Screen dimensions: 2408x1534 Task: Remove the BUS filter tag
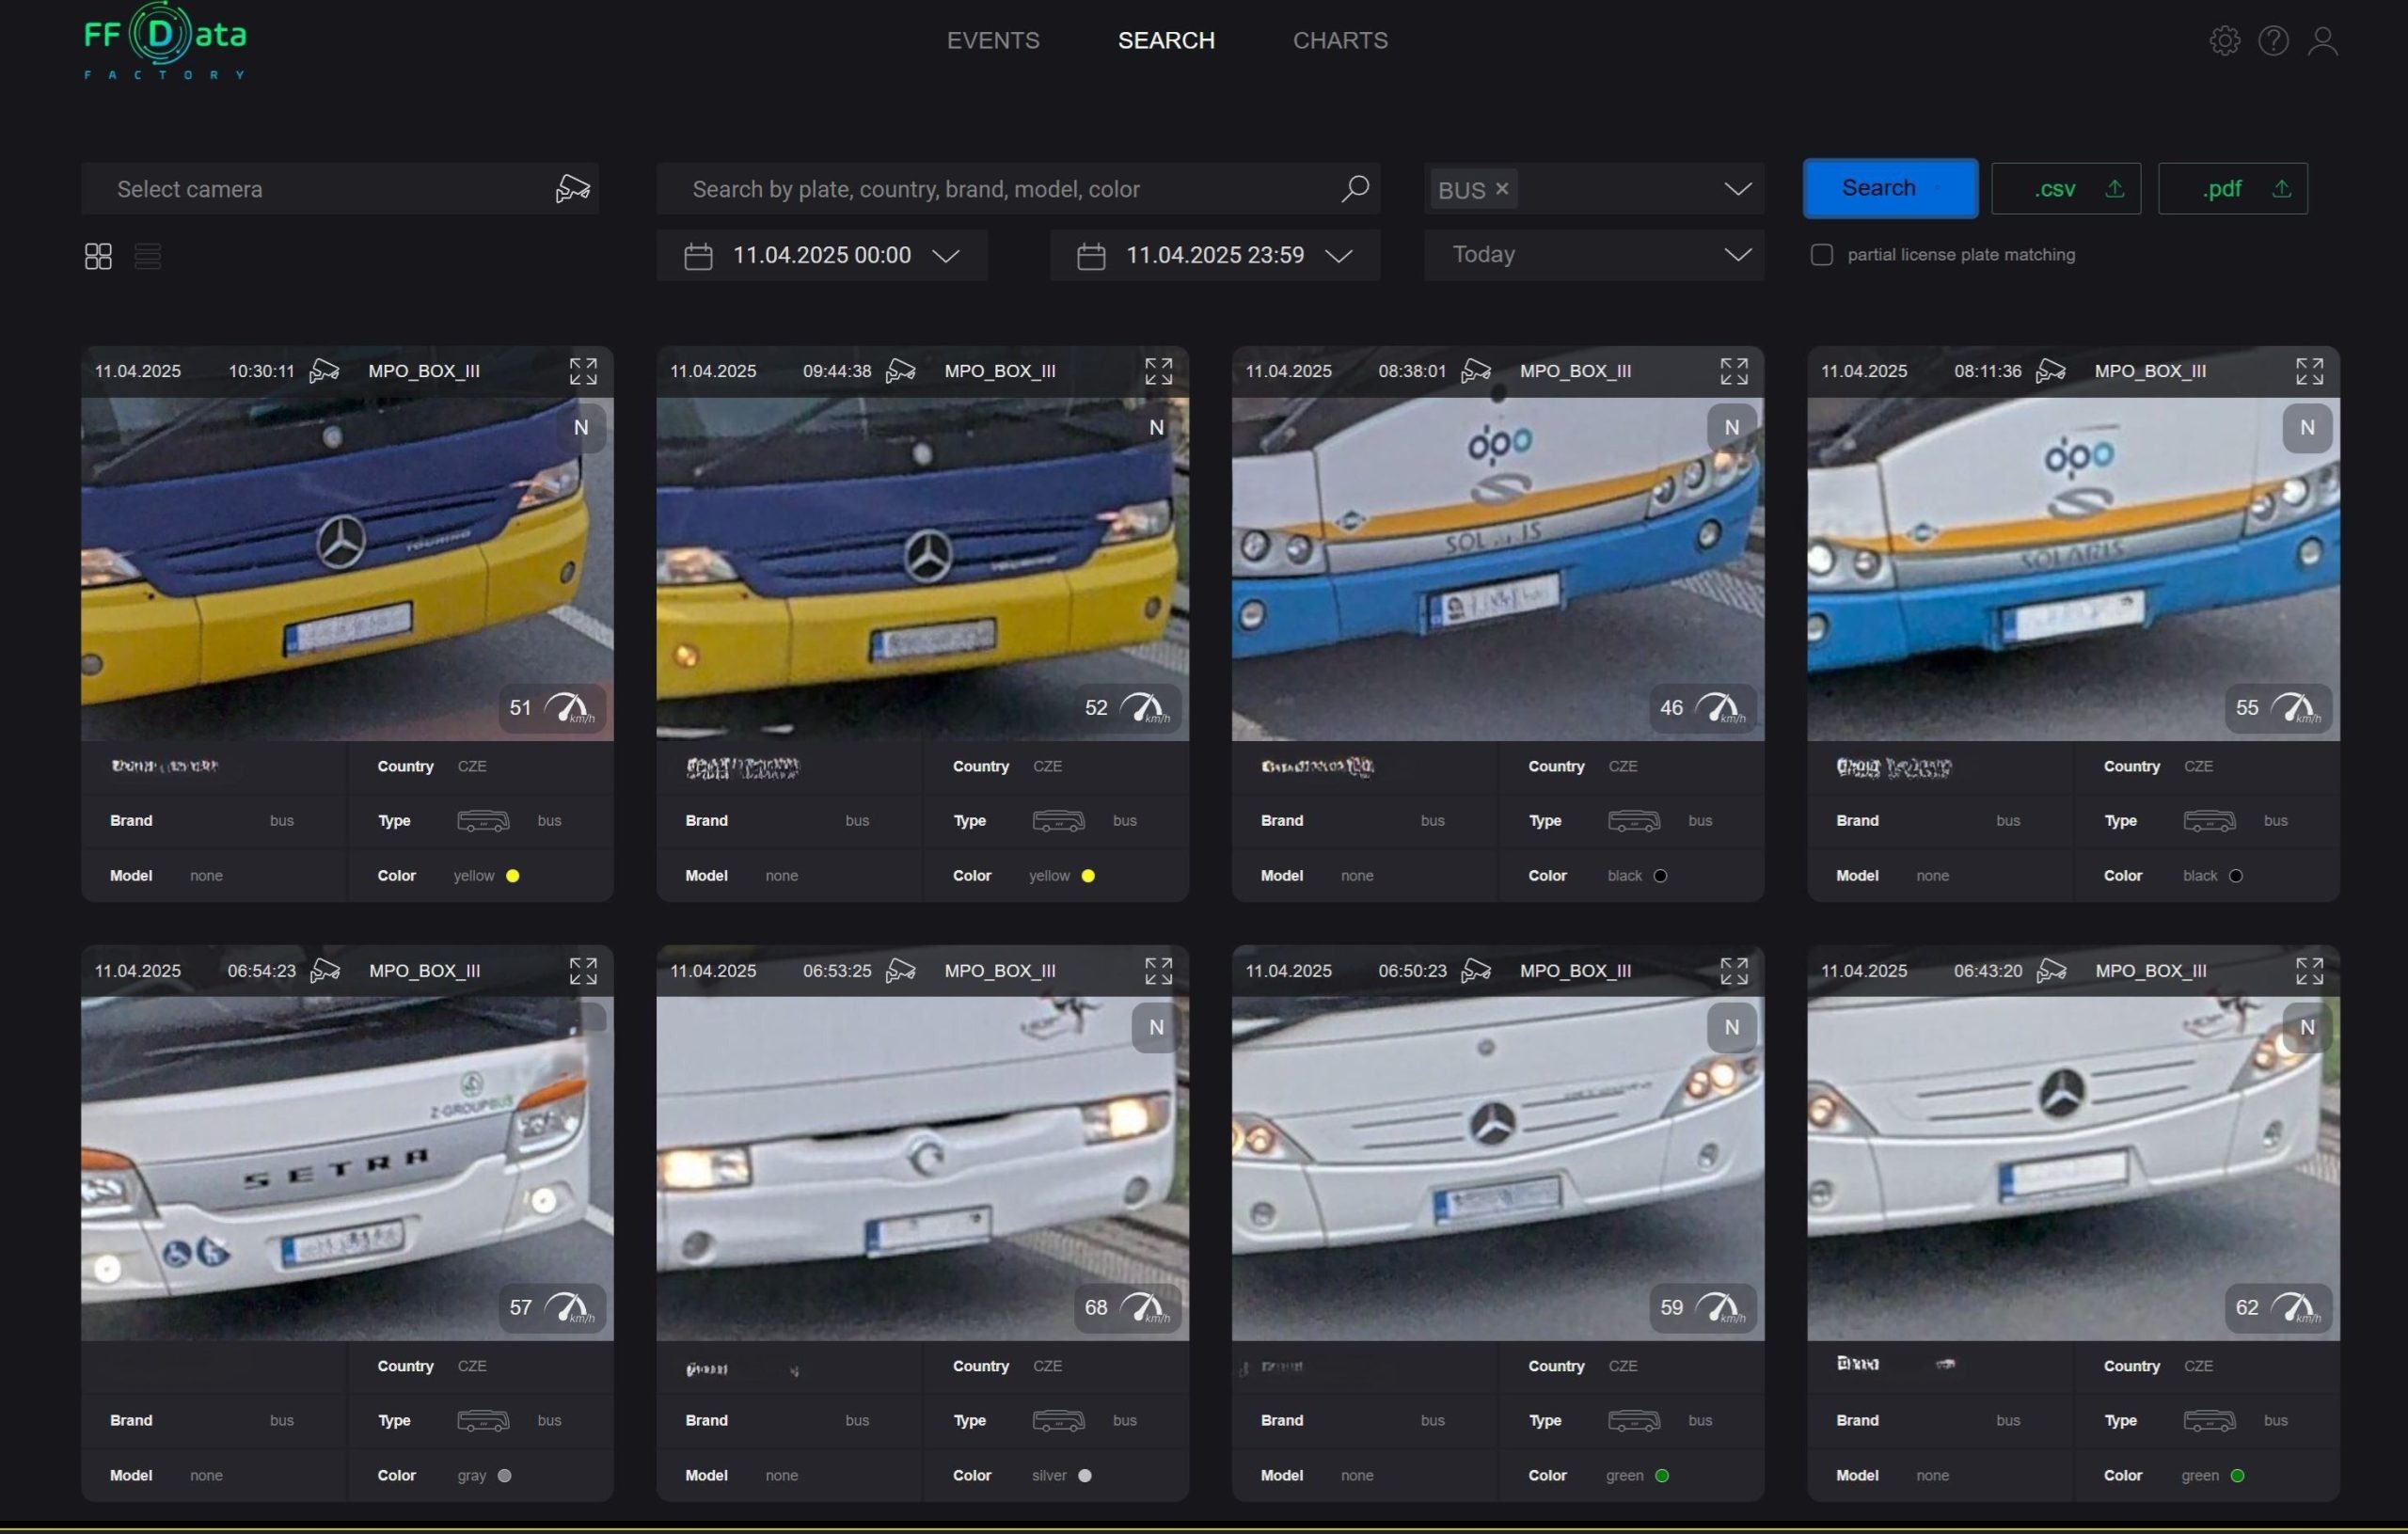(1501, 188)
